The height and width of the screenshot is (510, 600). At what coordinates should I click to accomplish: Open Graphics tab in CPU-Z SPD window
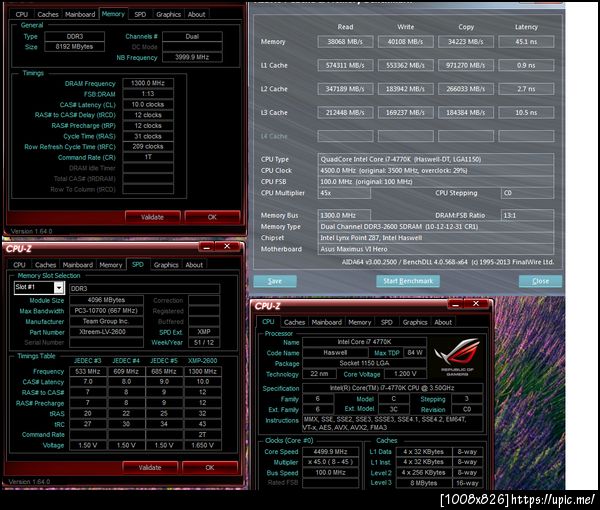pos(166,265)
